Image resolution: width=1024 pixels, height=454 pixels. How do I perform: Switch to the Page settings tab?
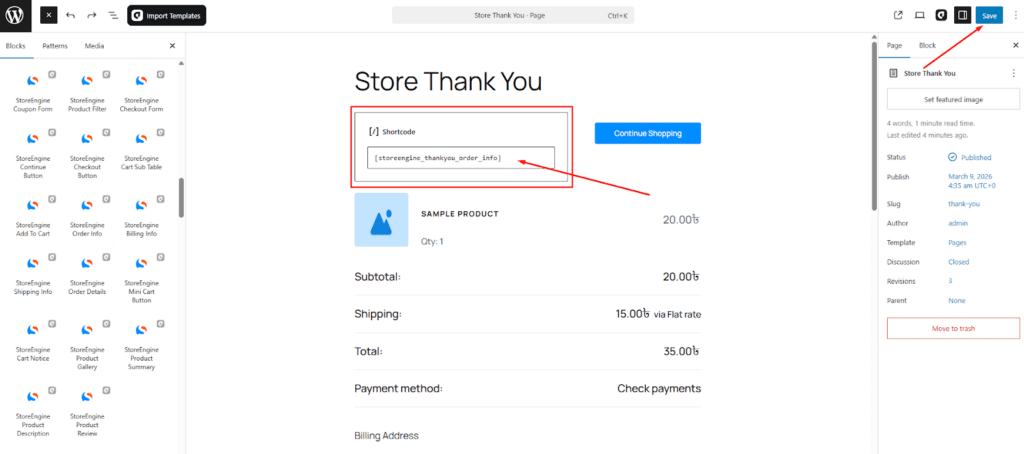coord(894,46)
